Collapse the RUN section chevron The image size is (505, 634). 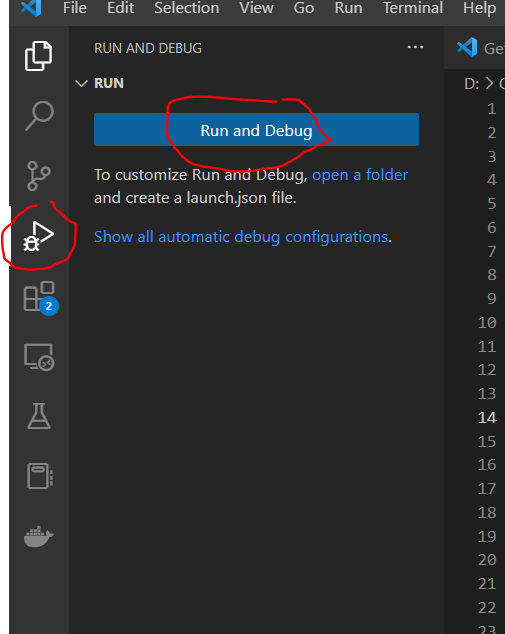[81, 83]
